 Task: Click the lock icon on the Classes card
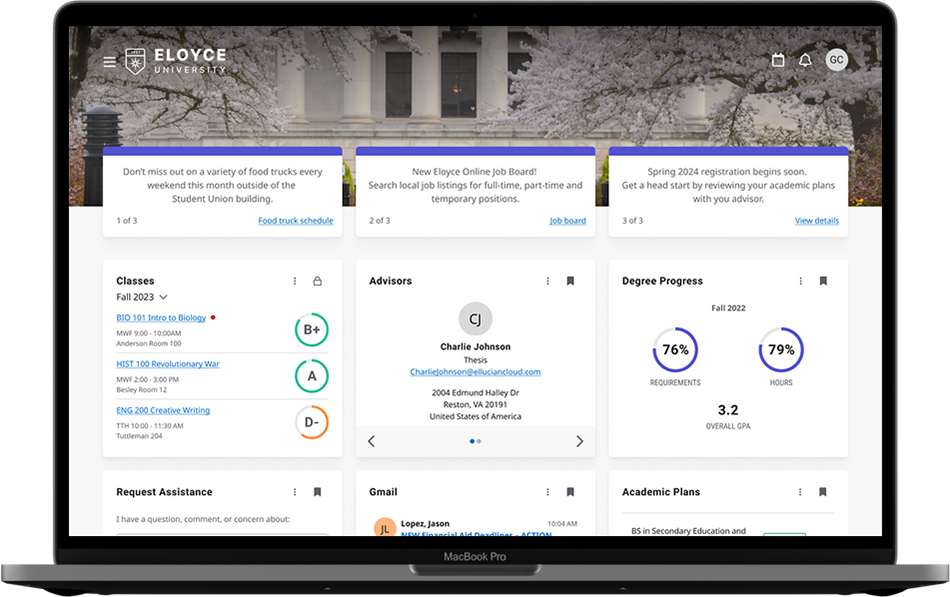317,281
